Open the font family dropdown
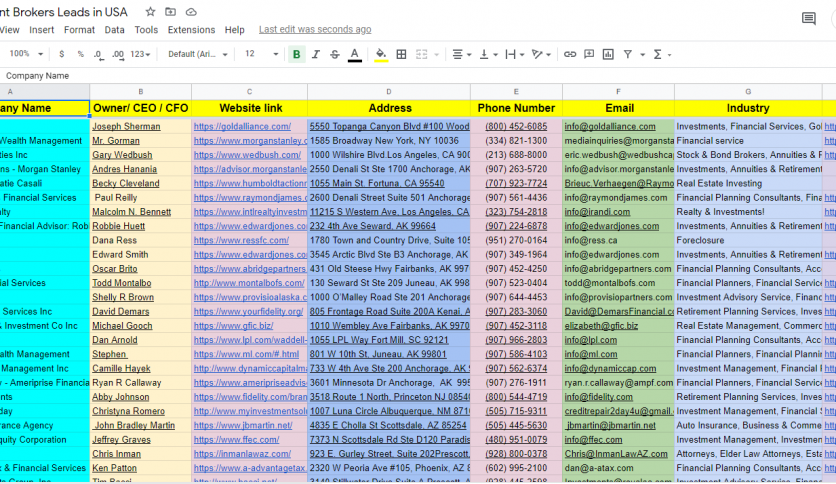The width and height of the screenshot is (836, 484). click(198, 54)
